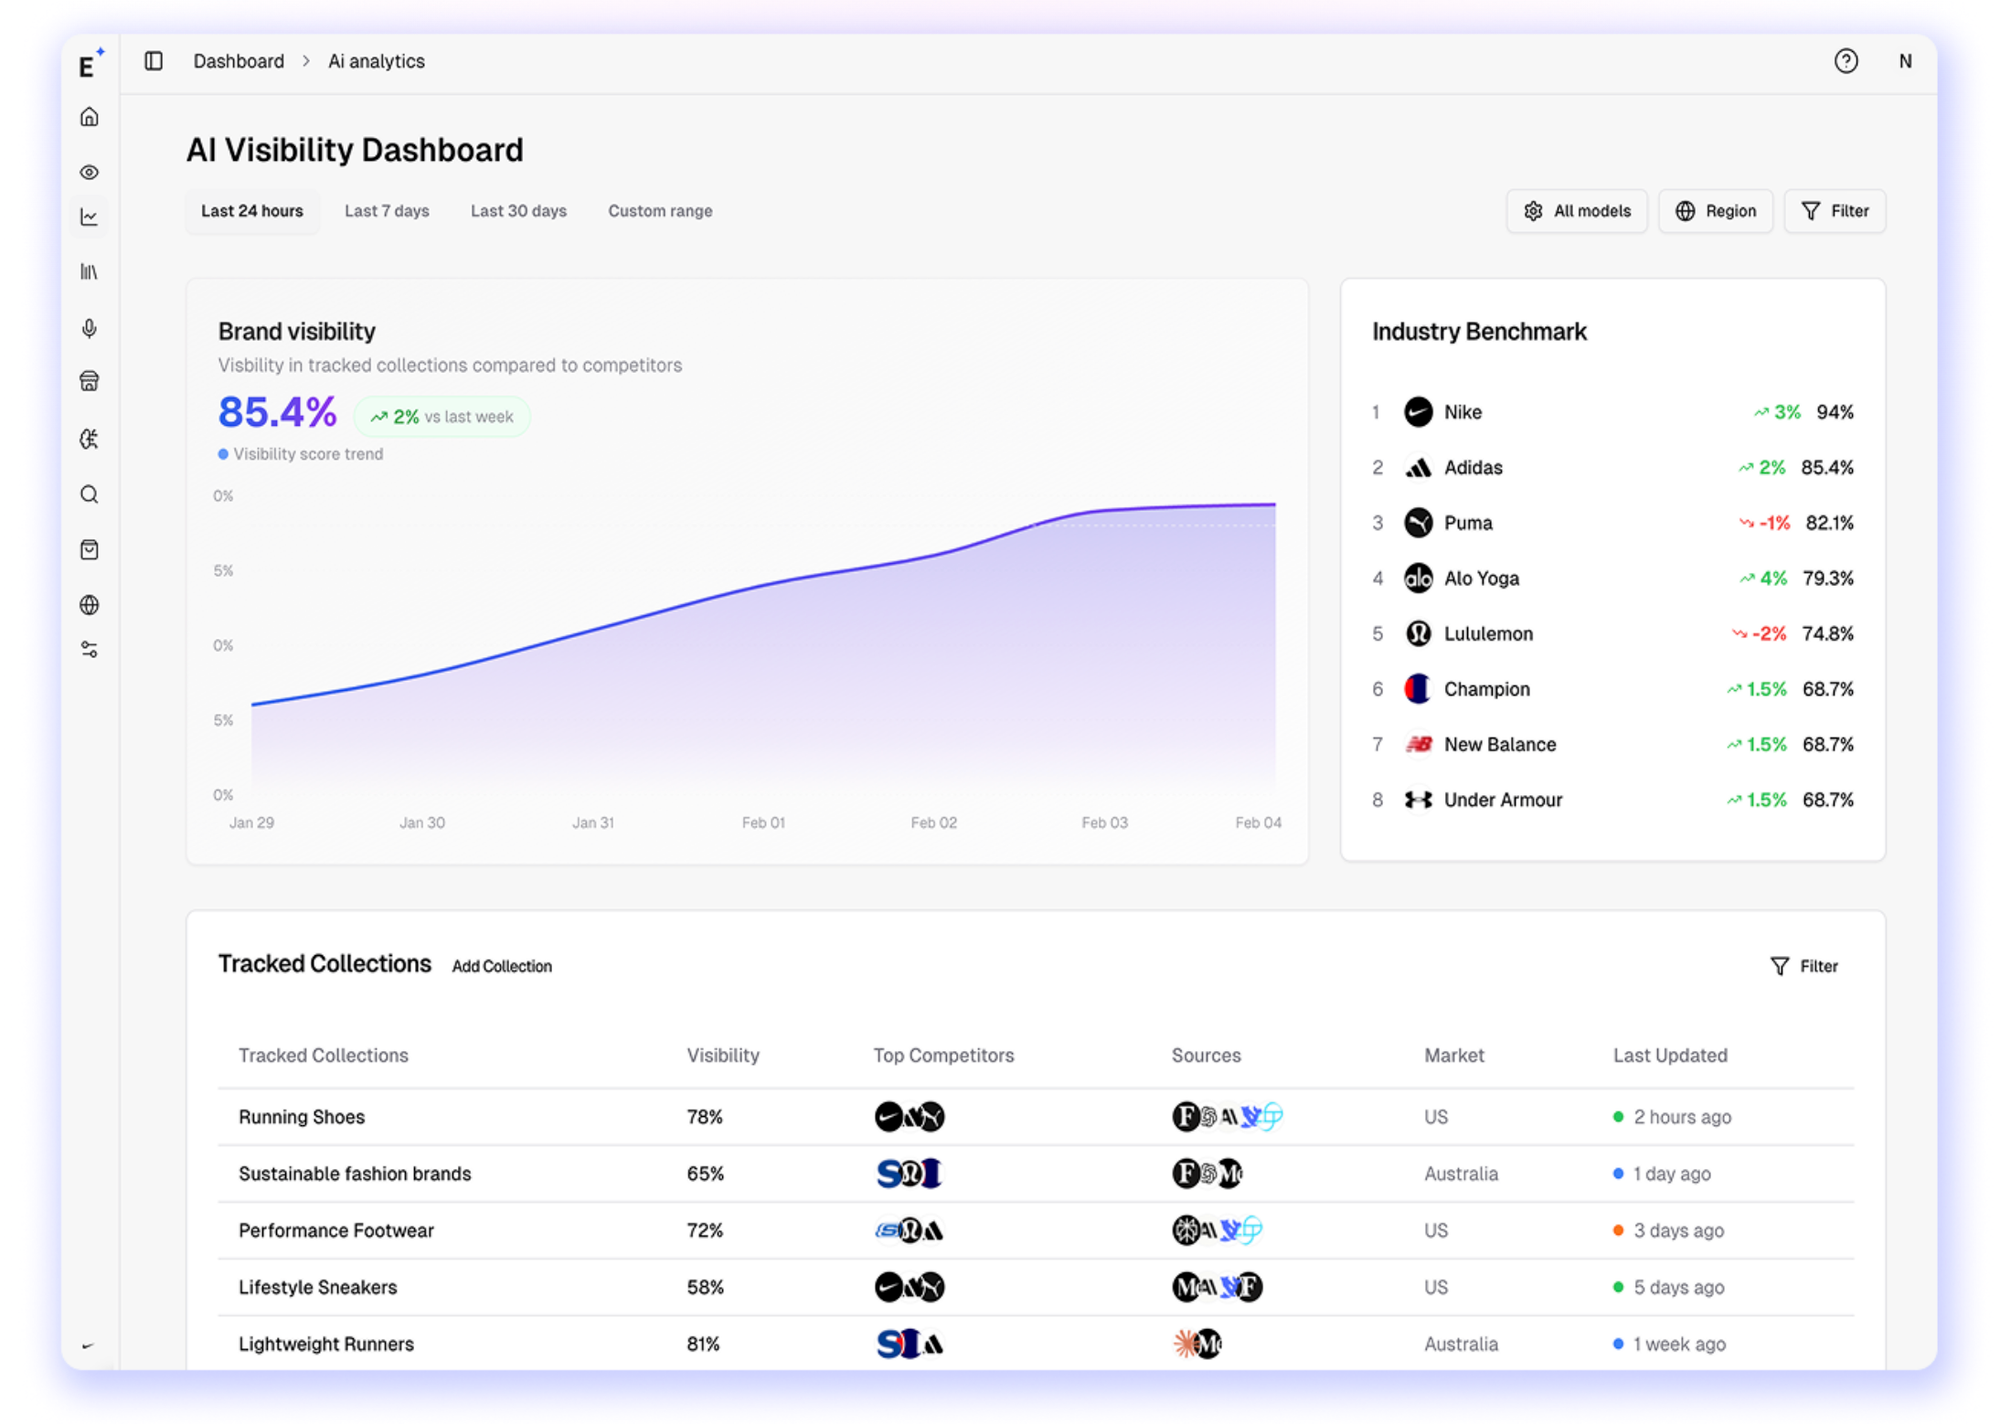Open Sustainable fashion brands collection
2000x1424 pixels.
1036,1174
